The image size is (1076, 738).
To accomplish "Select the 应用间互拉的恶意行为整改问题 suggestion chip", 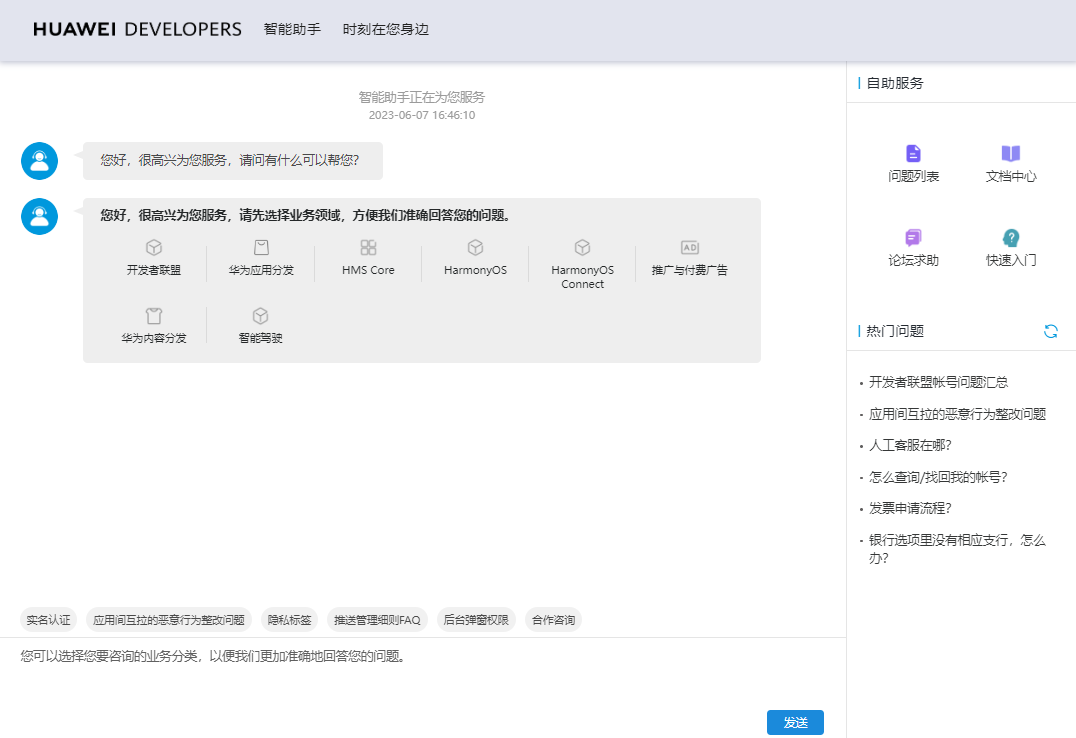I will [169, 620].
